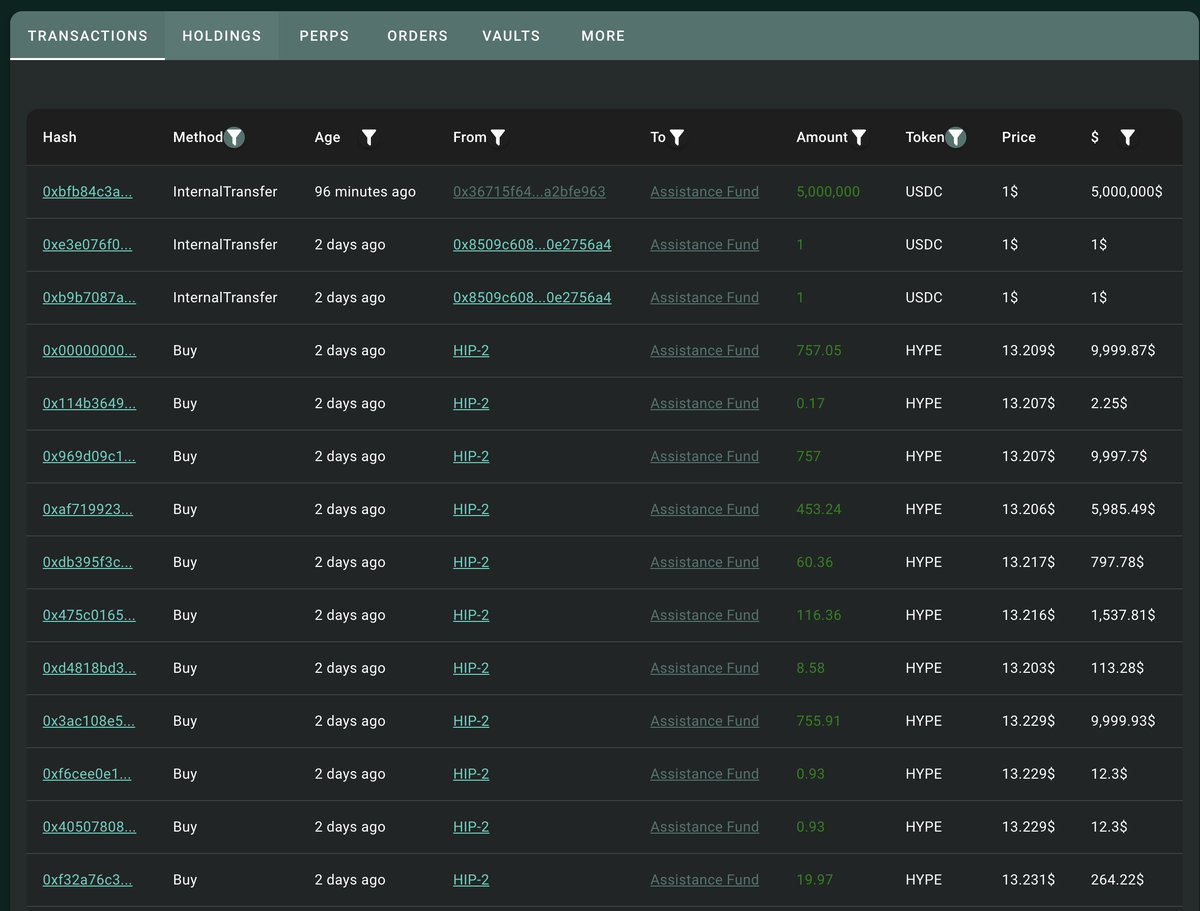This screenshot has height=911, width=1200.
Task: Switch to the Vaults tab
Action: [x=511, y=36]
